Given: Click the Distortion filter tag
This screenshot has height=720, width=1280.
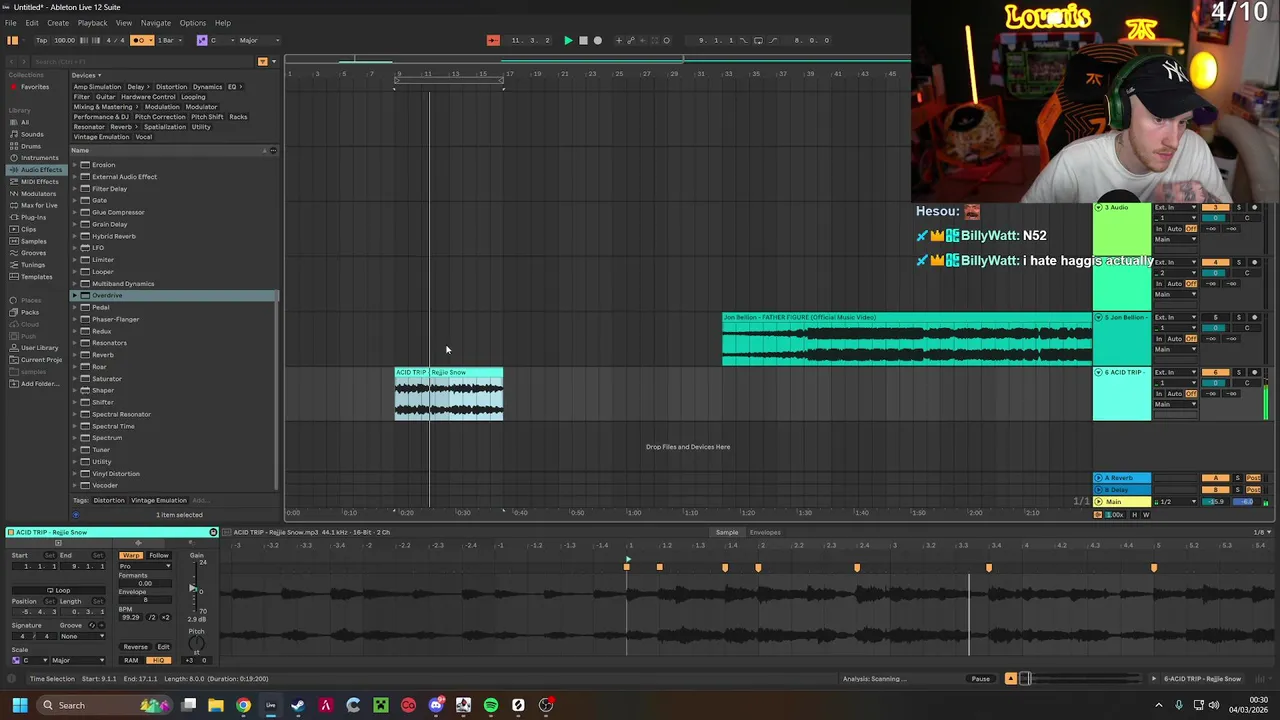Looking at the screenshot, I should pos(171,87).
